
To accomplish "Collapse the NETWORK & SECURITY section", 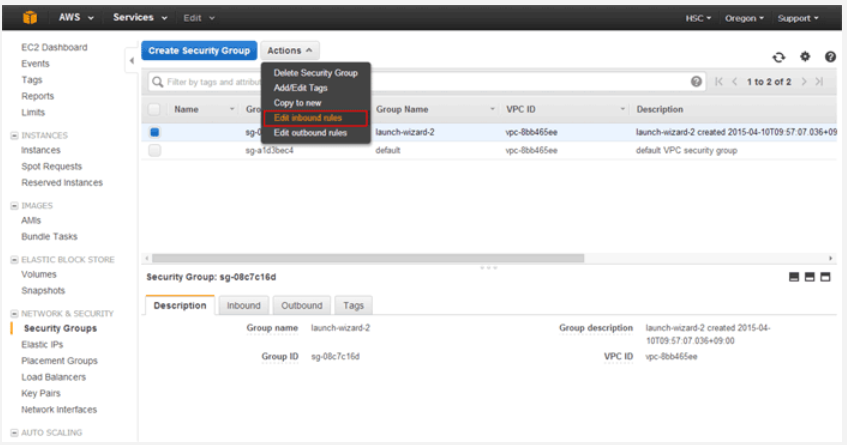I will pos(15,314).
